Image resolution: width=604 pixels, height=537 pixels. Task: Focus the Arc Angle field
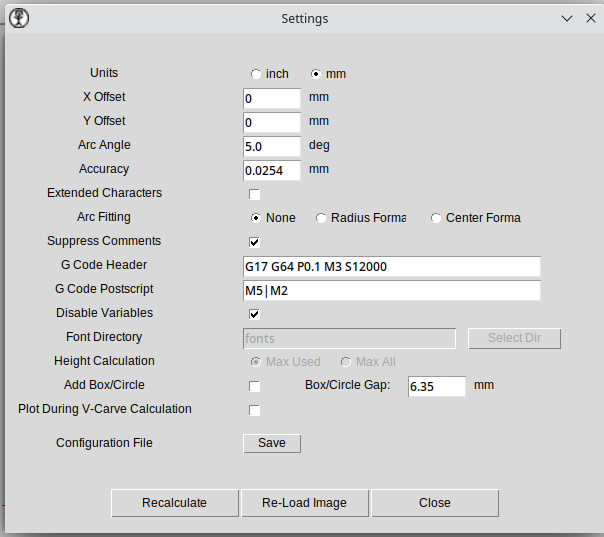click(271, 146)
